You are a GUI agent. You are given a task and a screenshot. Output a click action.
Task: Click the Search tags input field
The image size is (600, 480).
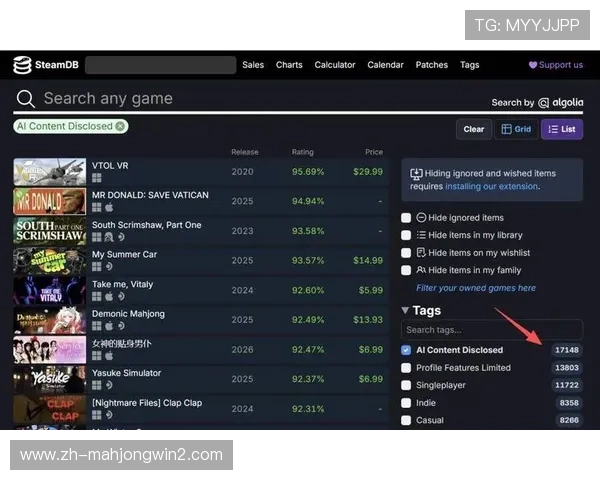tap(491, 330)
